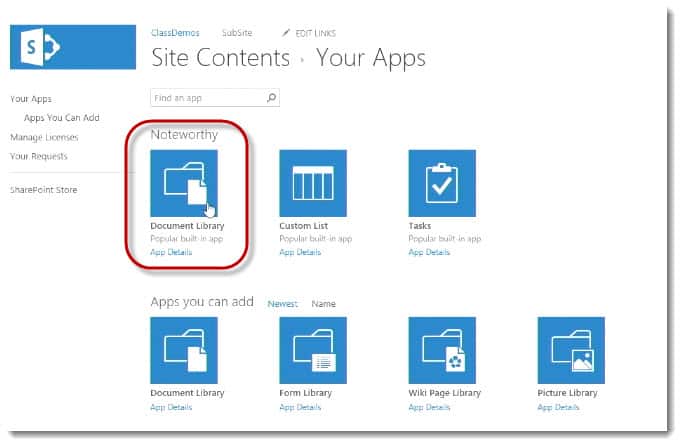682x446 pixels.
Task: Open App Details for Noteworthy Document Library
Action: coord(171,252)
